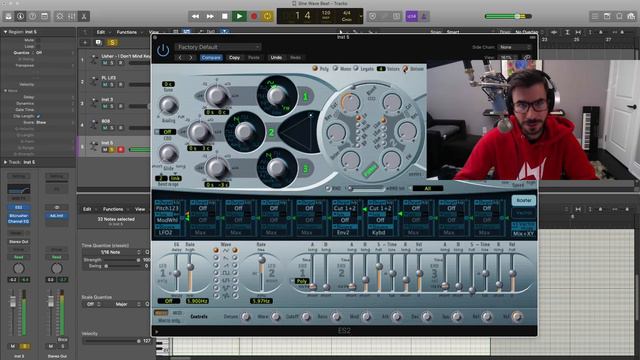Open the Factory Default preset menu
This screenshot has height=360, width=640.
tap(218, 47)
